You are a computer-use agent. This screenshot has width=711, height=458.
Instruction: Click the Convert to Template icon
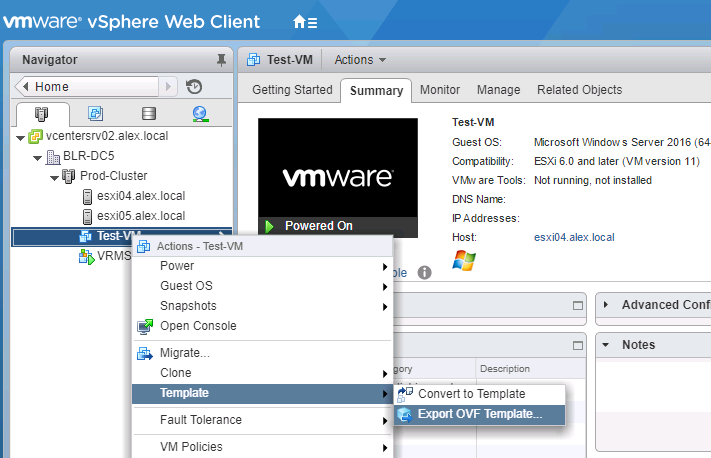(x=405, y=395)
